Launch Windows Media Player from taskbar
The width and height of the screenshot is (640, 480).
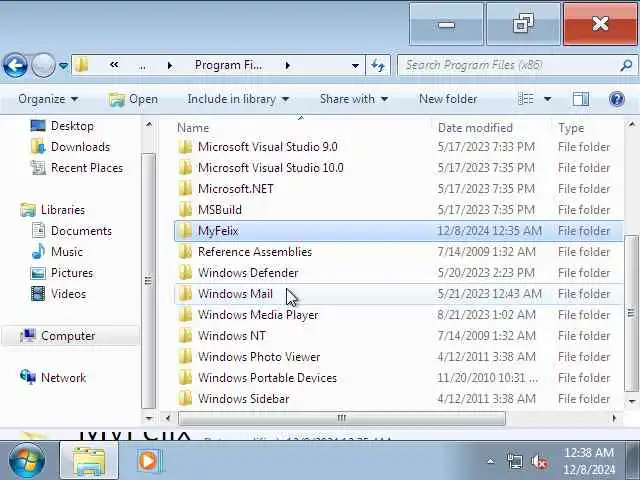point(149,461)
